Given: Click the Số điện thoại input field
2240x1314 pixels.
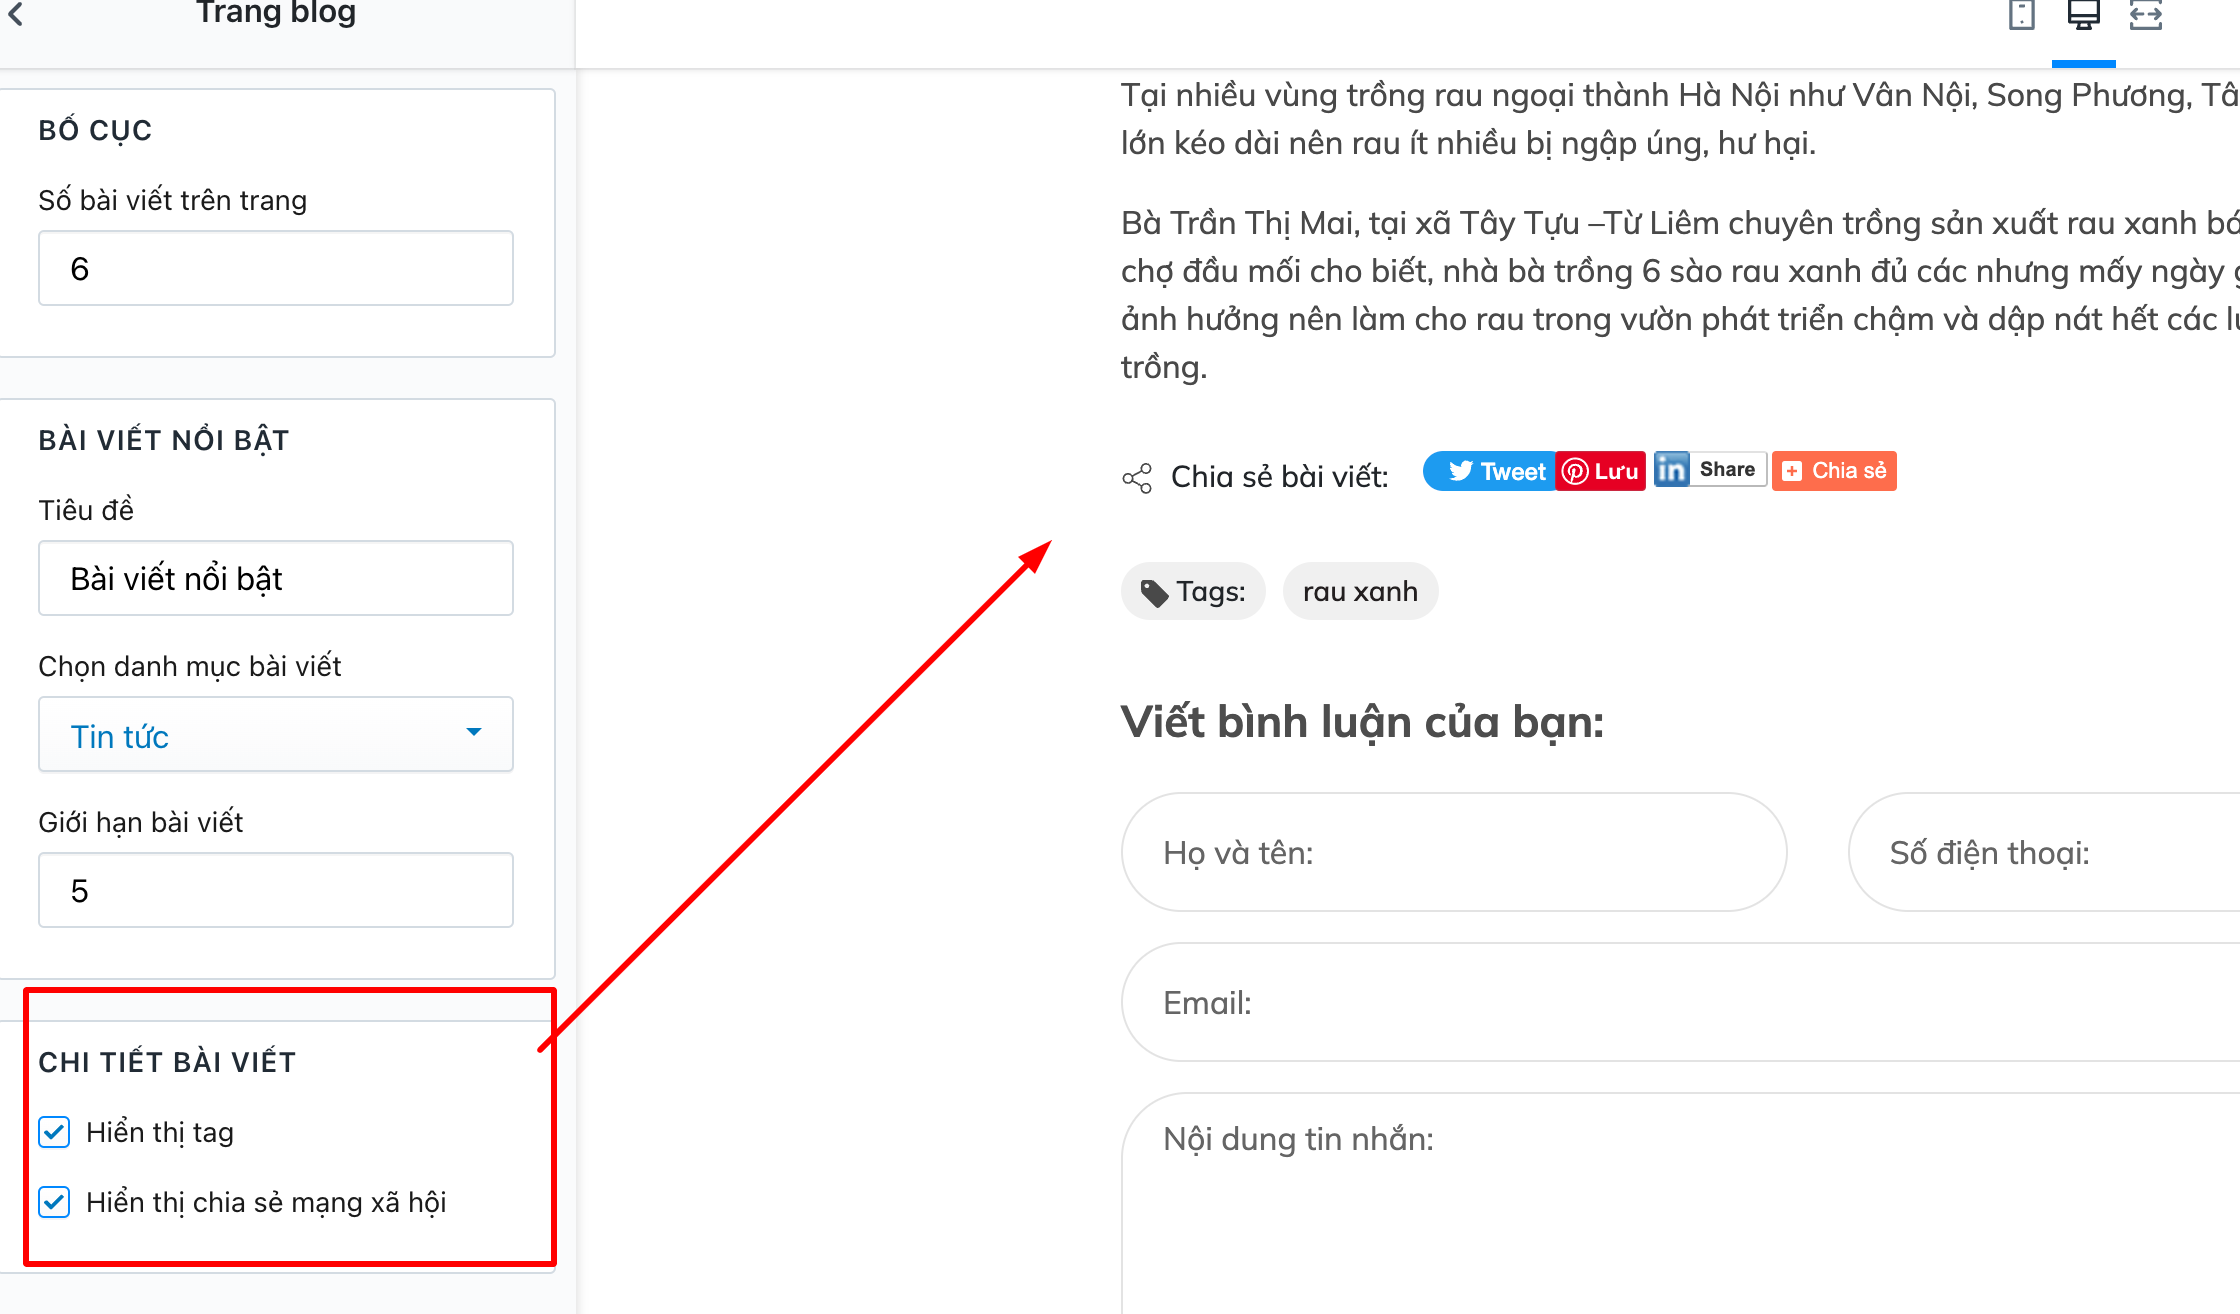Looking at the screenshot, I should (2044, 852).
